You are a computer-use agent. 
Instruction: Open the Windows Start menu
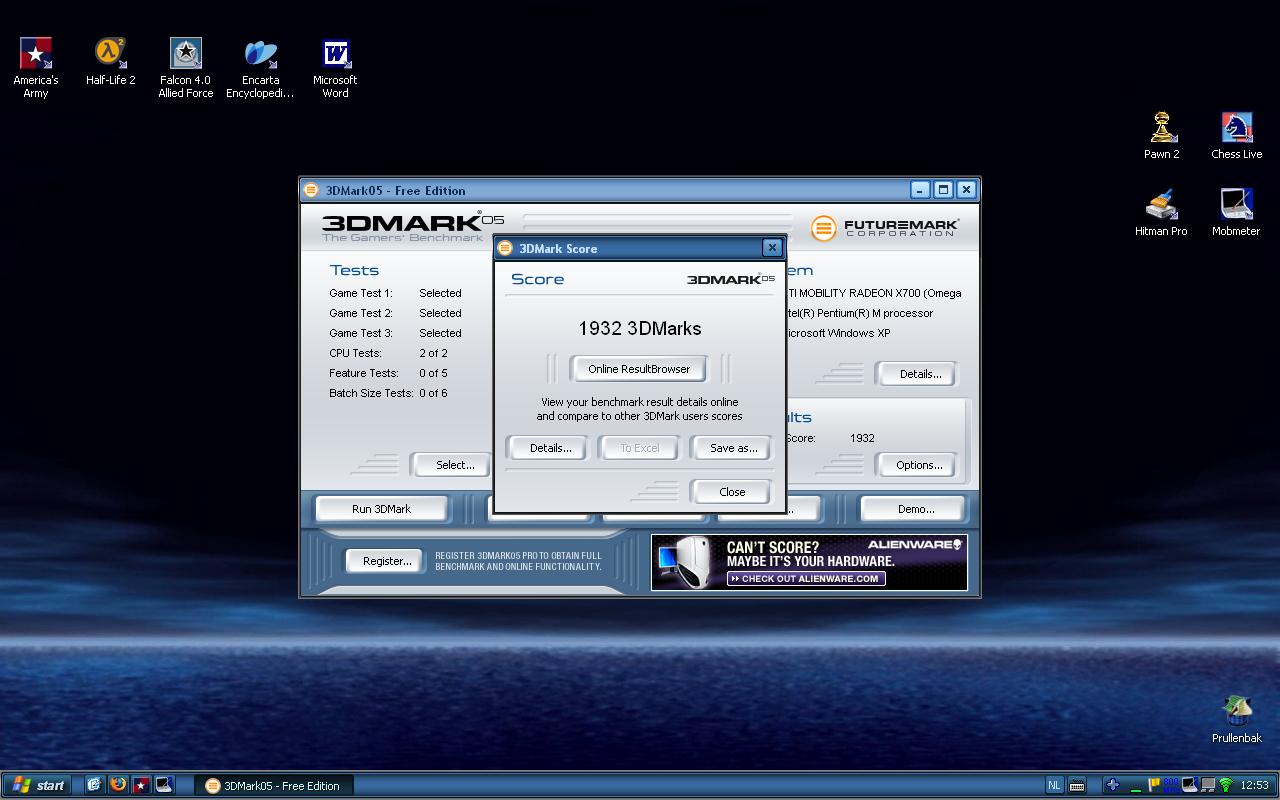(x=37, y=785)
